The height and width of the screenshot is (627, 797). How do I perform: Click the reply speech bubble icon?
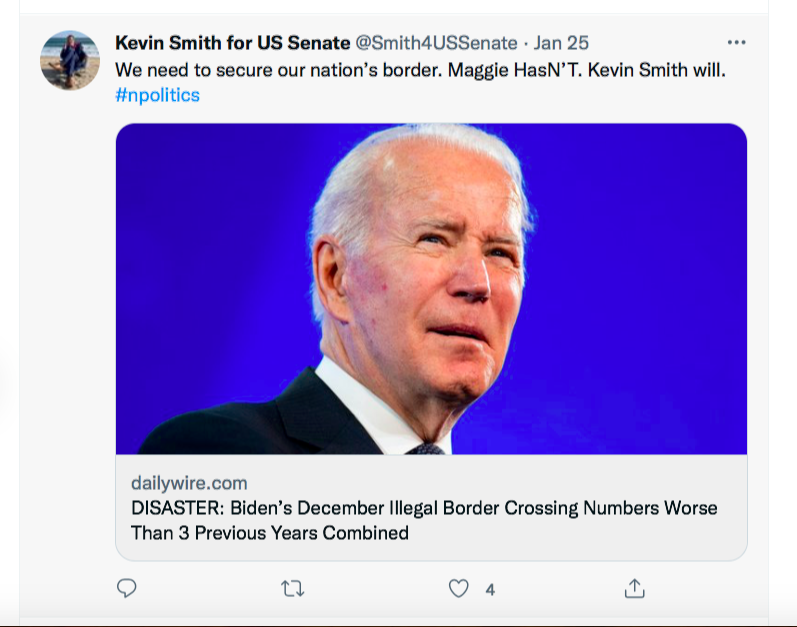127,588
